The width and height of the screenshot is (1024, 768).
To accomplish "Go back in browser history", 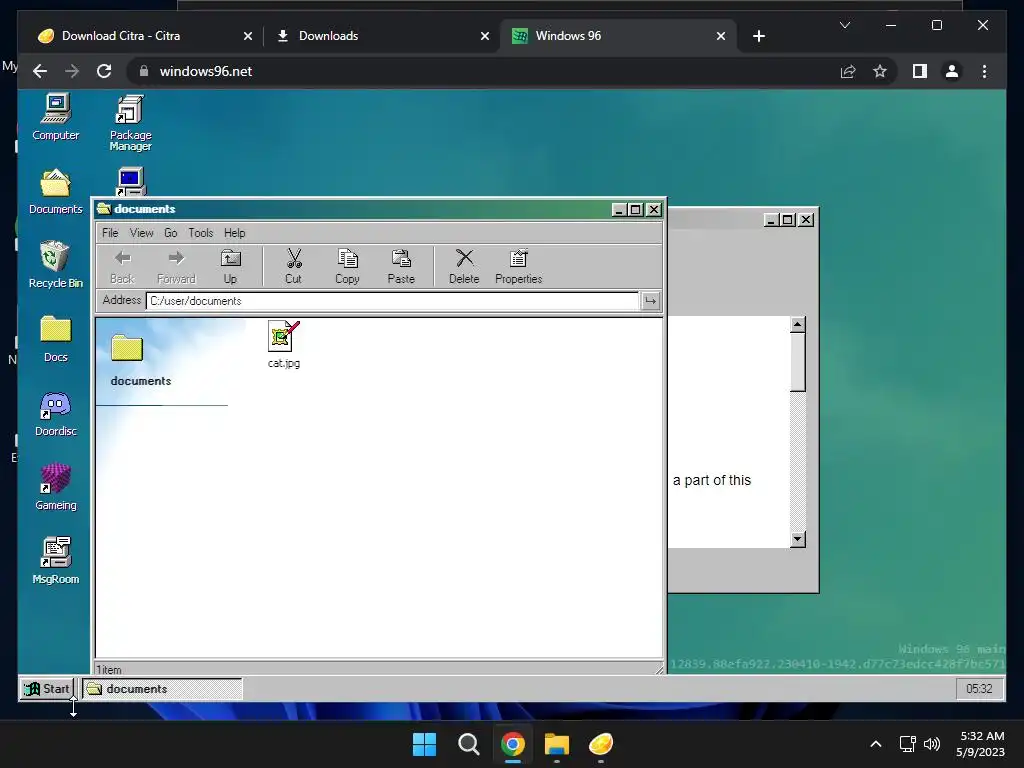I will pos(40,71).
